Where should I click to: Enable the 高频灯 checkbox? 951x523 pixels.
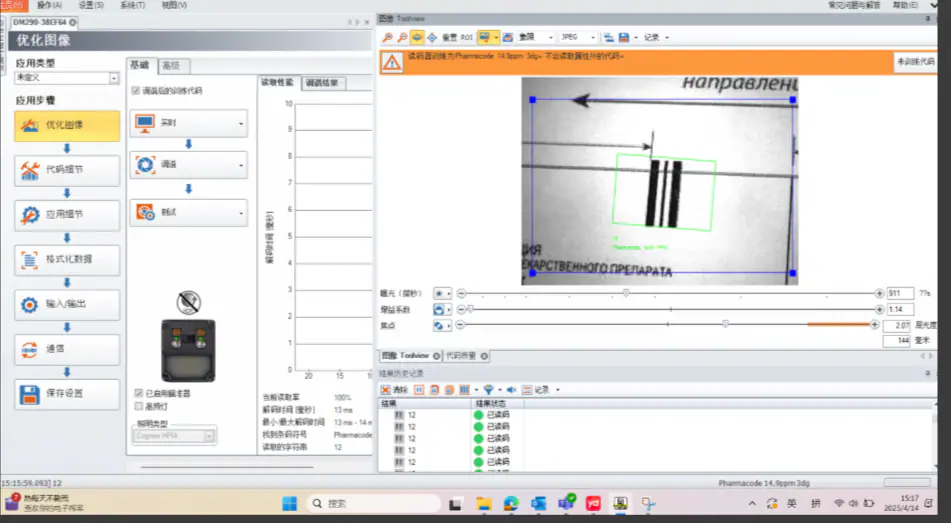click(x=139, y=406)
